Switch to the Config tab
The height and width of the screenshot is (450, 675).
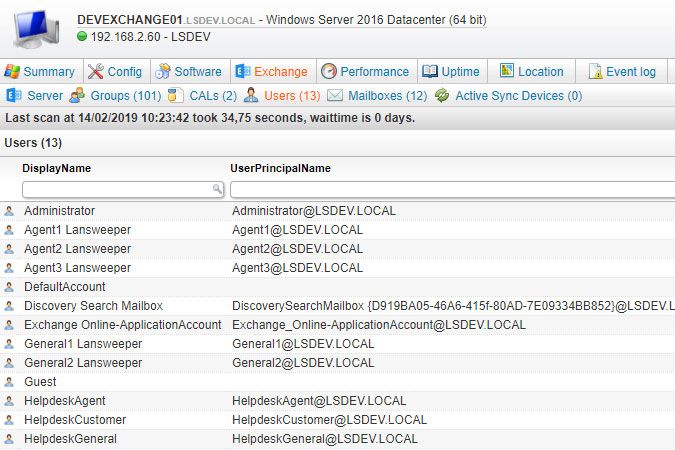[x=115, y=72]
